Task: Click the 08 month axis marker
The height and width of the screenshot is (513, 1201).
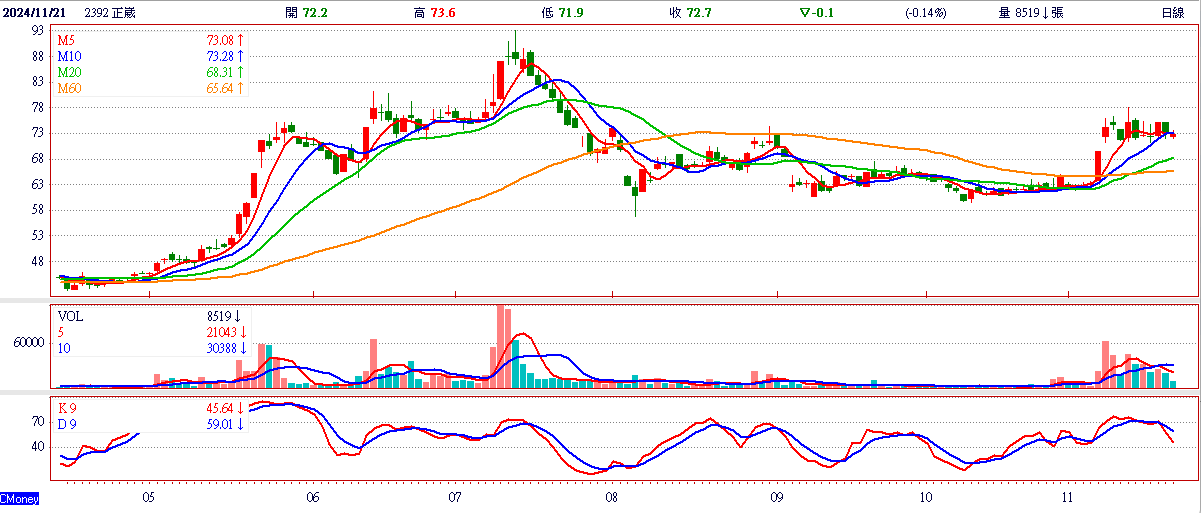Action: click(x=612, y=497)
